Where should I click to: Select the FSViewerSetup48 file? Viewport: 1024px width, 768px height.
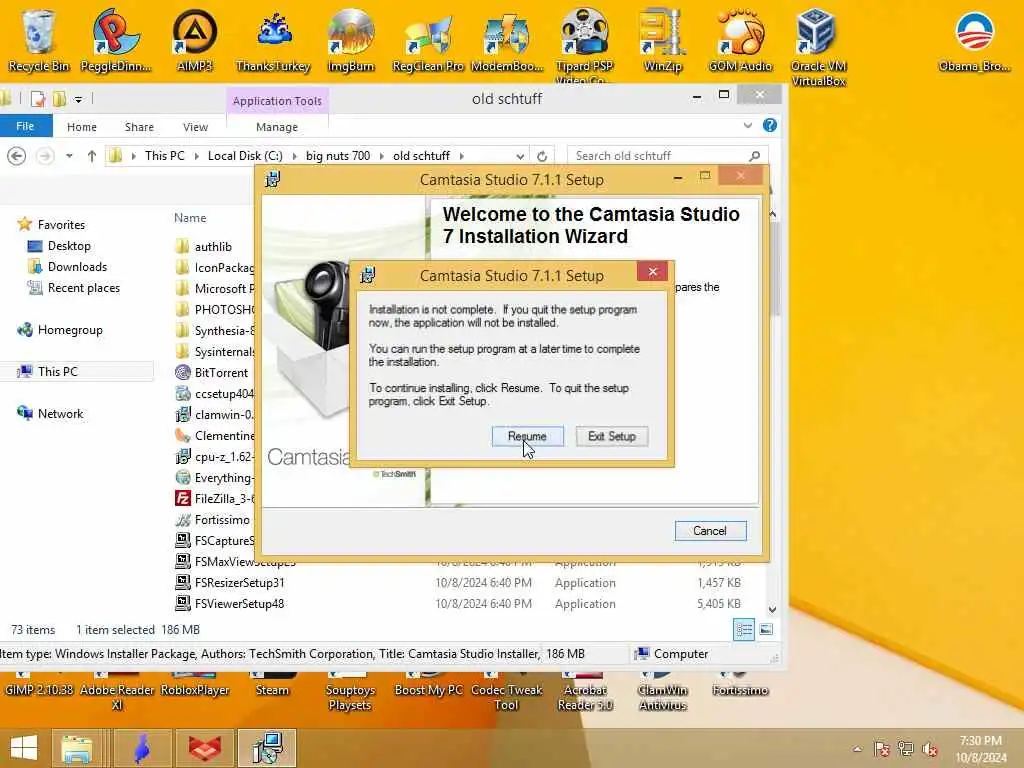tap(239, 604)
